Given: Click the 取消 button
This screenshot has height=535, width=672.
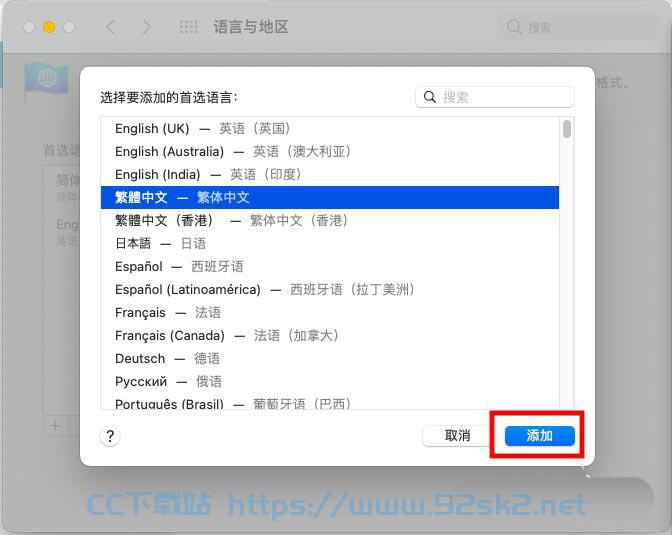Looking at the screenshot, I should [x=457, y=436].
